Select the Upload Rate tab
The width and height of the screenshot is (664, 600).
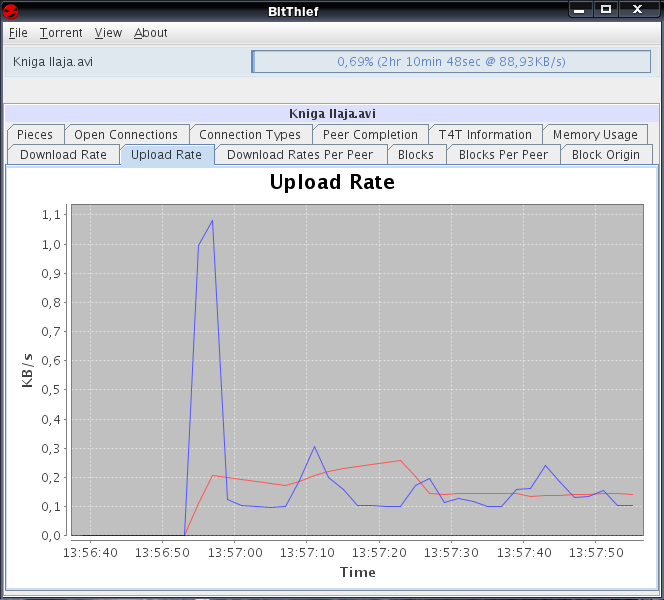(166, 155)
